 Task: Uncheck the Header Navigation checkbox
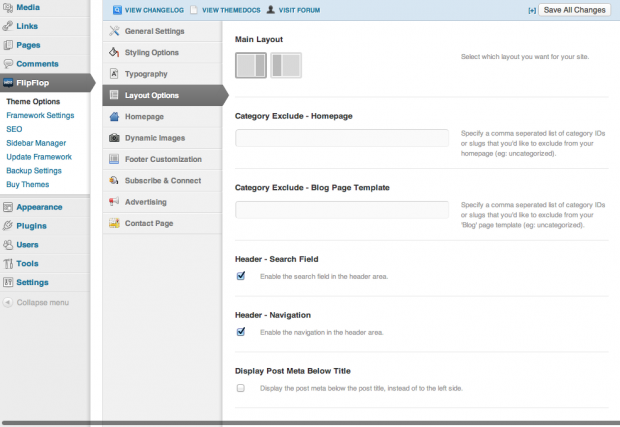[241, 332]
